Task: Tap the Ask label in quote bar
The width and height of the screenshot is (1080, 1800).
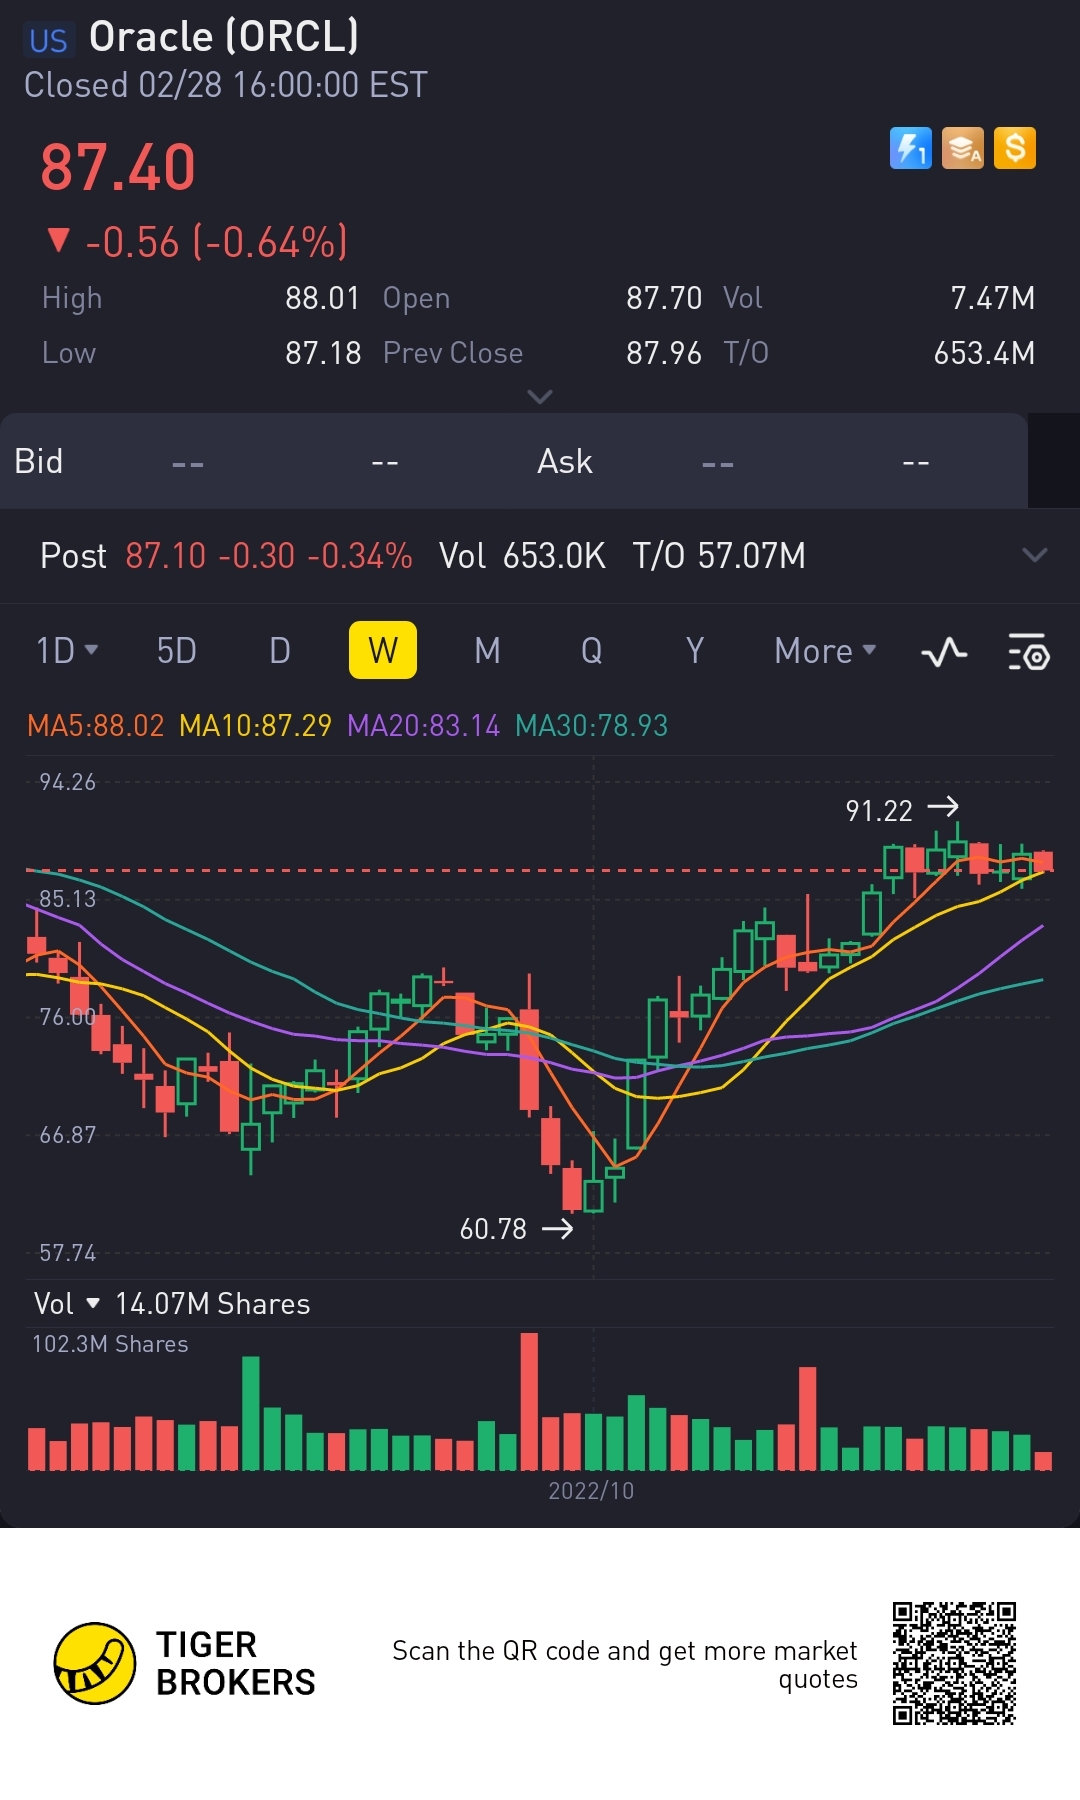Action: tap(565, 461)
